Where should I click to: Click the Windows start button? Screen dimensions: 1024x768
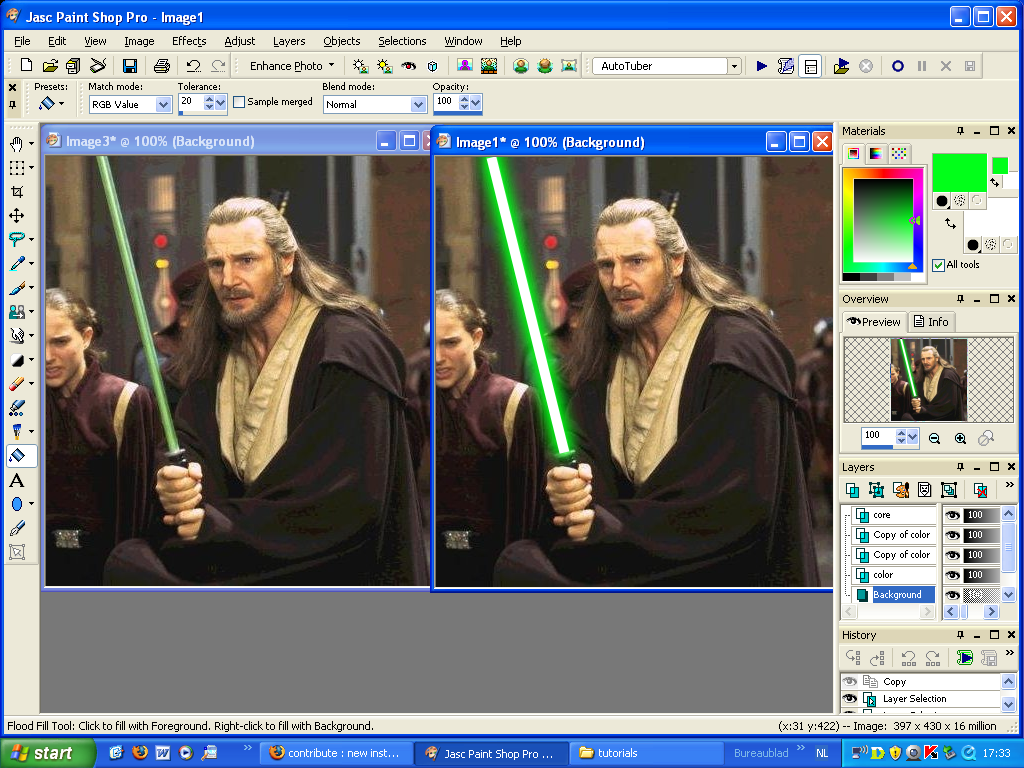click(x=47, y=754)
